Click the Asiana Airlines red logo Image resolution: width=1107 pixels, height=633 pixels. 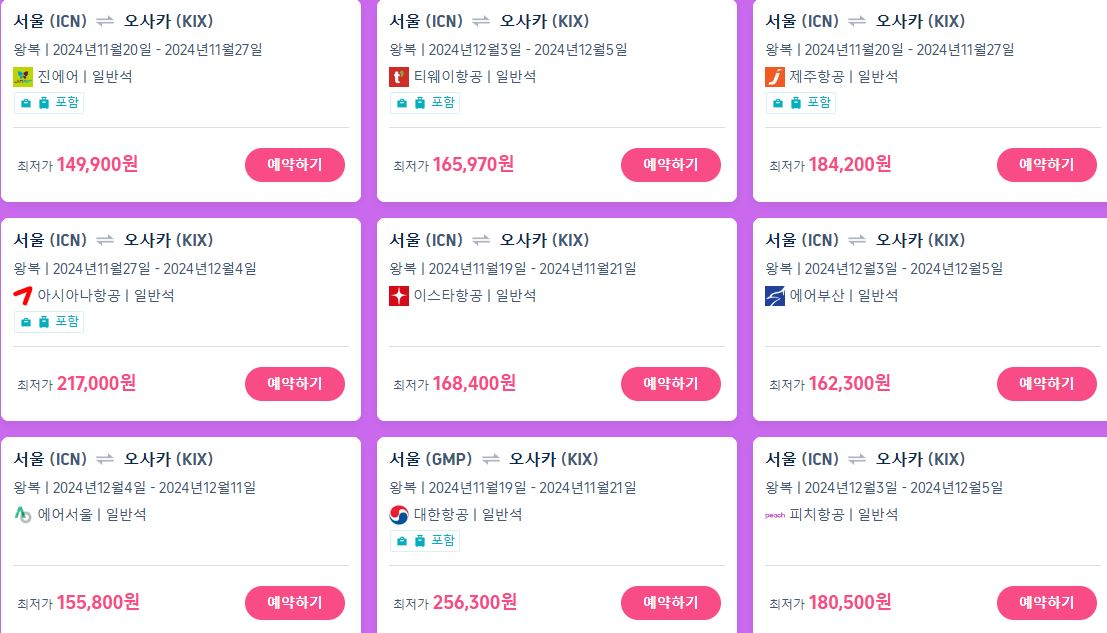pyautogui.click(x=23, y=295)
